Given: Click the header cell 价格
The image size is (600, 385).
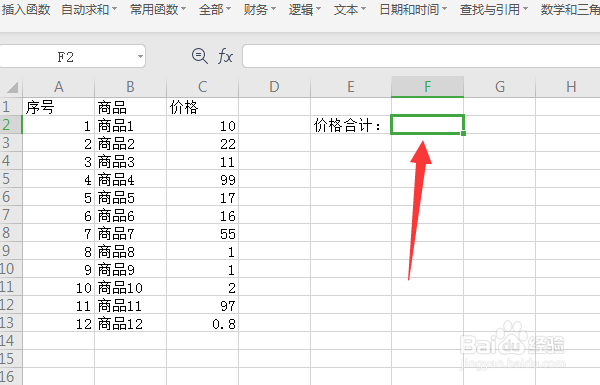Looking at the screenshot, I should click(x=202, y=107).
